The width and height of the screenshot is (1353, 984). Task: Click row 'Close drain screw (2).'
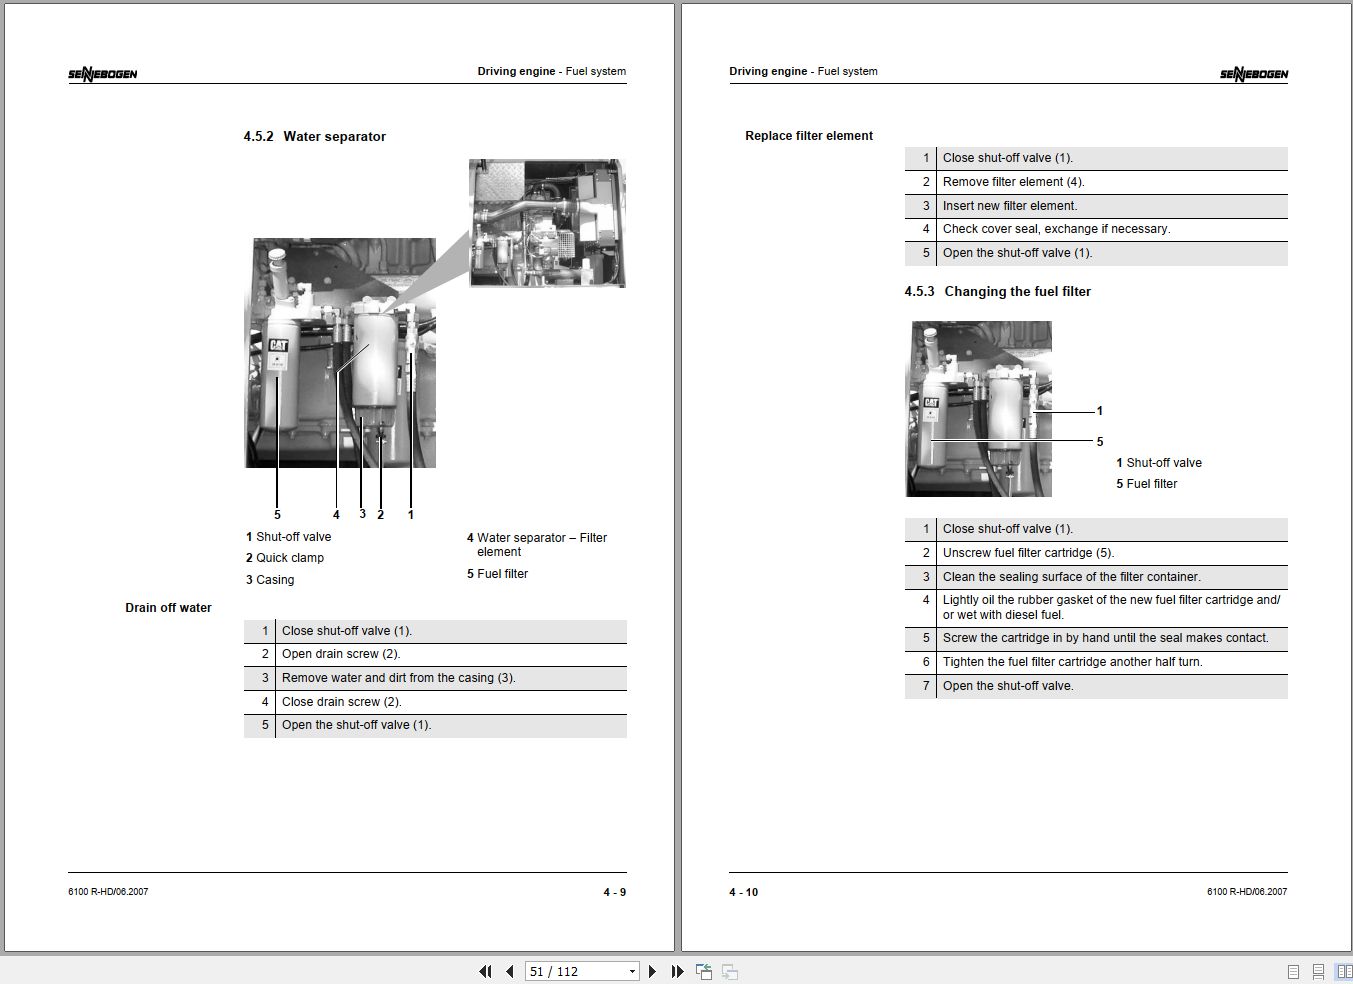tap(435, 702)
